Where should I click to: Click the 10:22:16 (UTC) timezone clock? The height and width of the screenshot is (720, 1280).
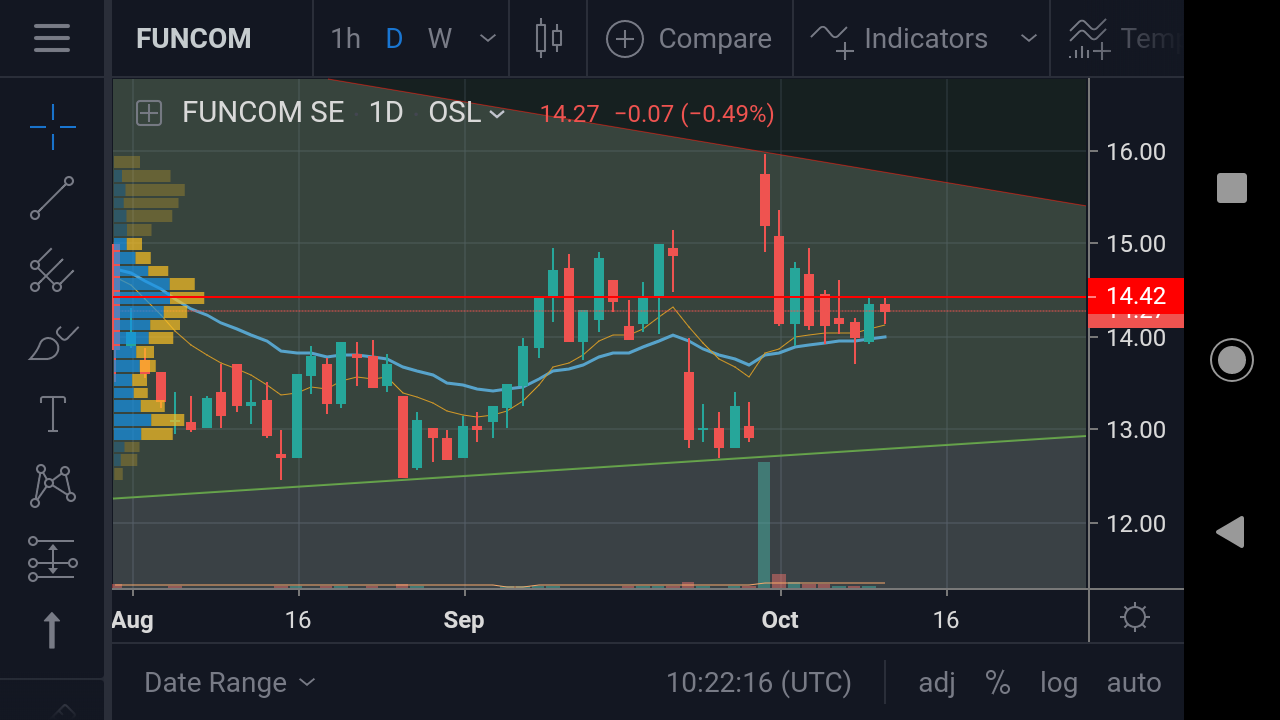pyautogui.click(x=759, y=683)
